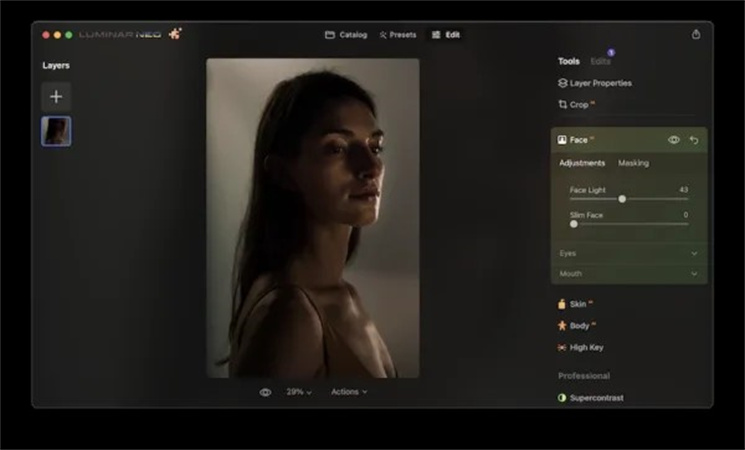Open Layer Properties tool
Screen dimensions: 745x450
(x=595, y=83)
